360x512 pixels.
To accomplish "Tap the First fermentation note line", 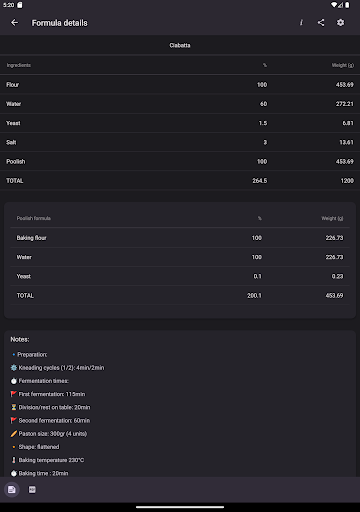I will pyautogui.click(x=48, y=394).
